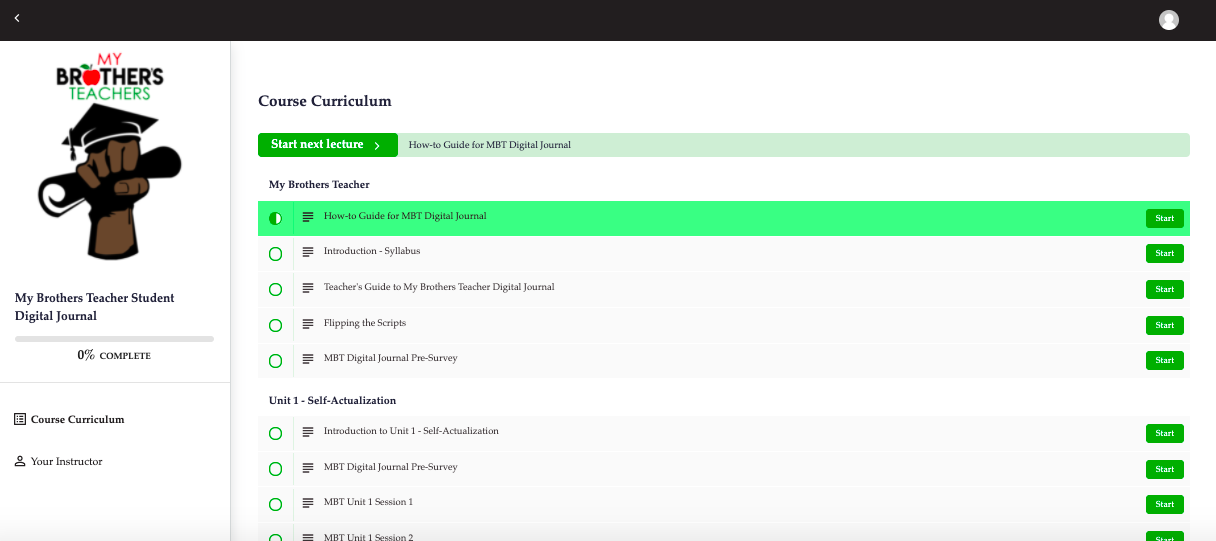
Task: Start the Introduction - Syllabus lecture
Action: [1164, 254]
